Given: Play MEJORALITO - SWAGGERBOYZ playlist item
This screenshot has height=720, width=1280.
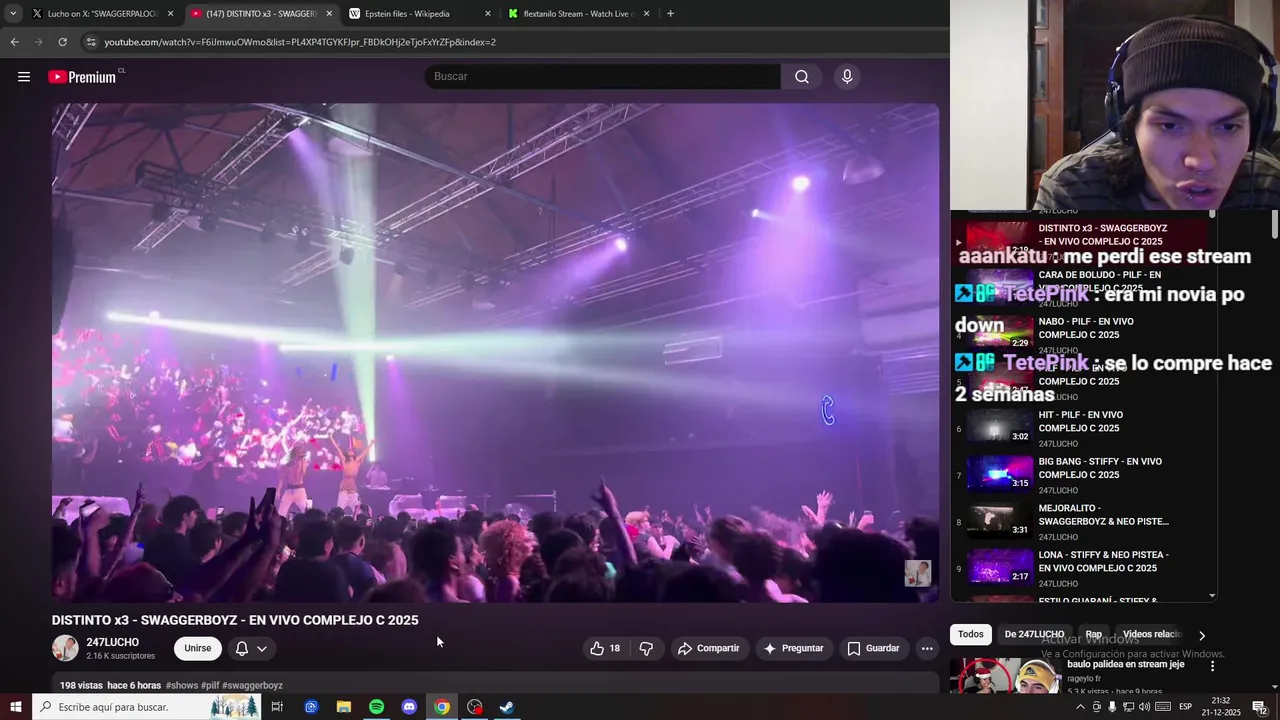Looking at the screenshot, I should 1085,521.
